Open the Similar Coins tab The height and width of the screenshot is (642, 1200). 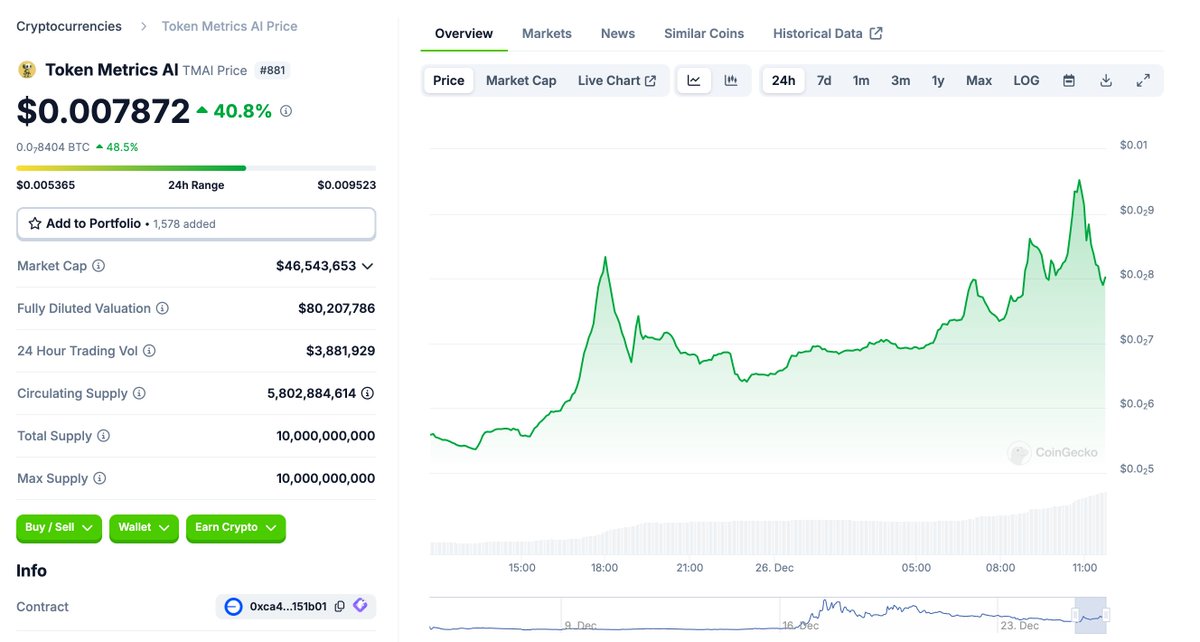pyautogui.click(x=704, y=33)
